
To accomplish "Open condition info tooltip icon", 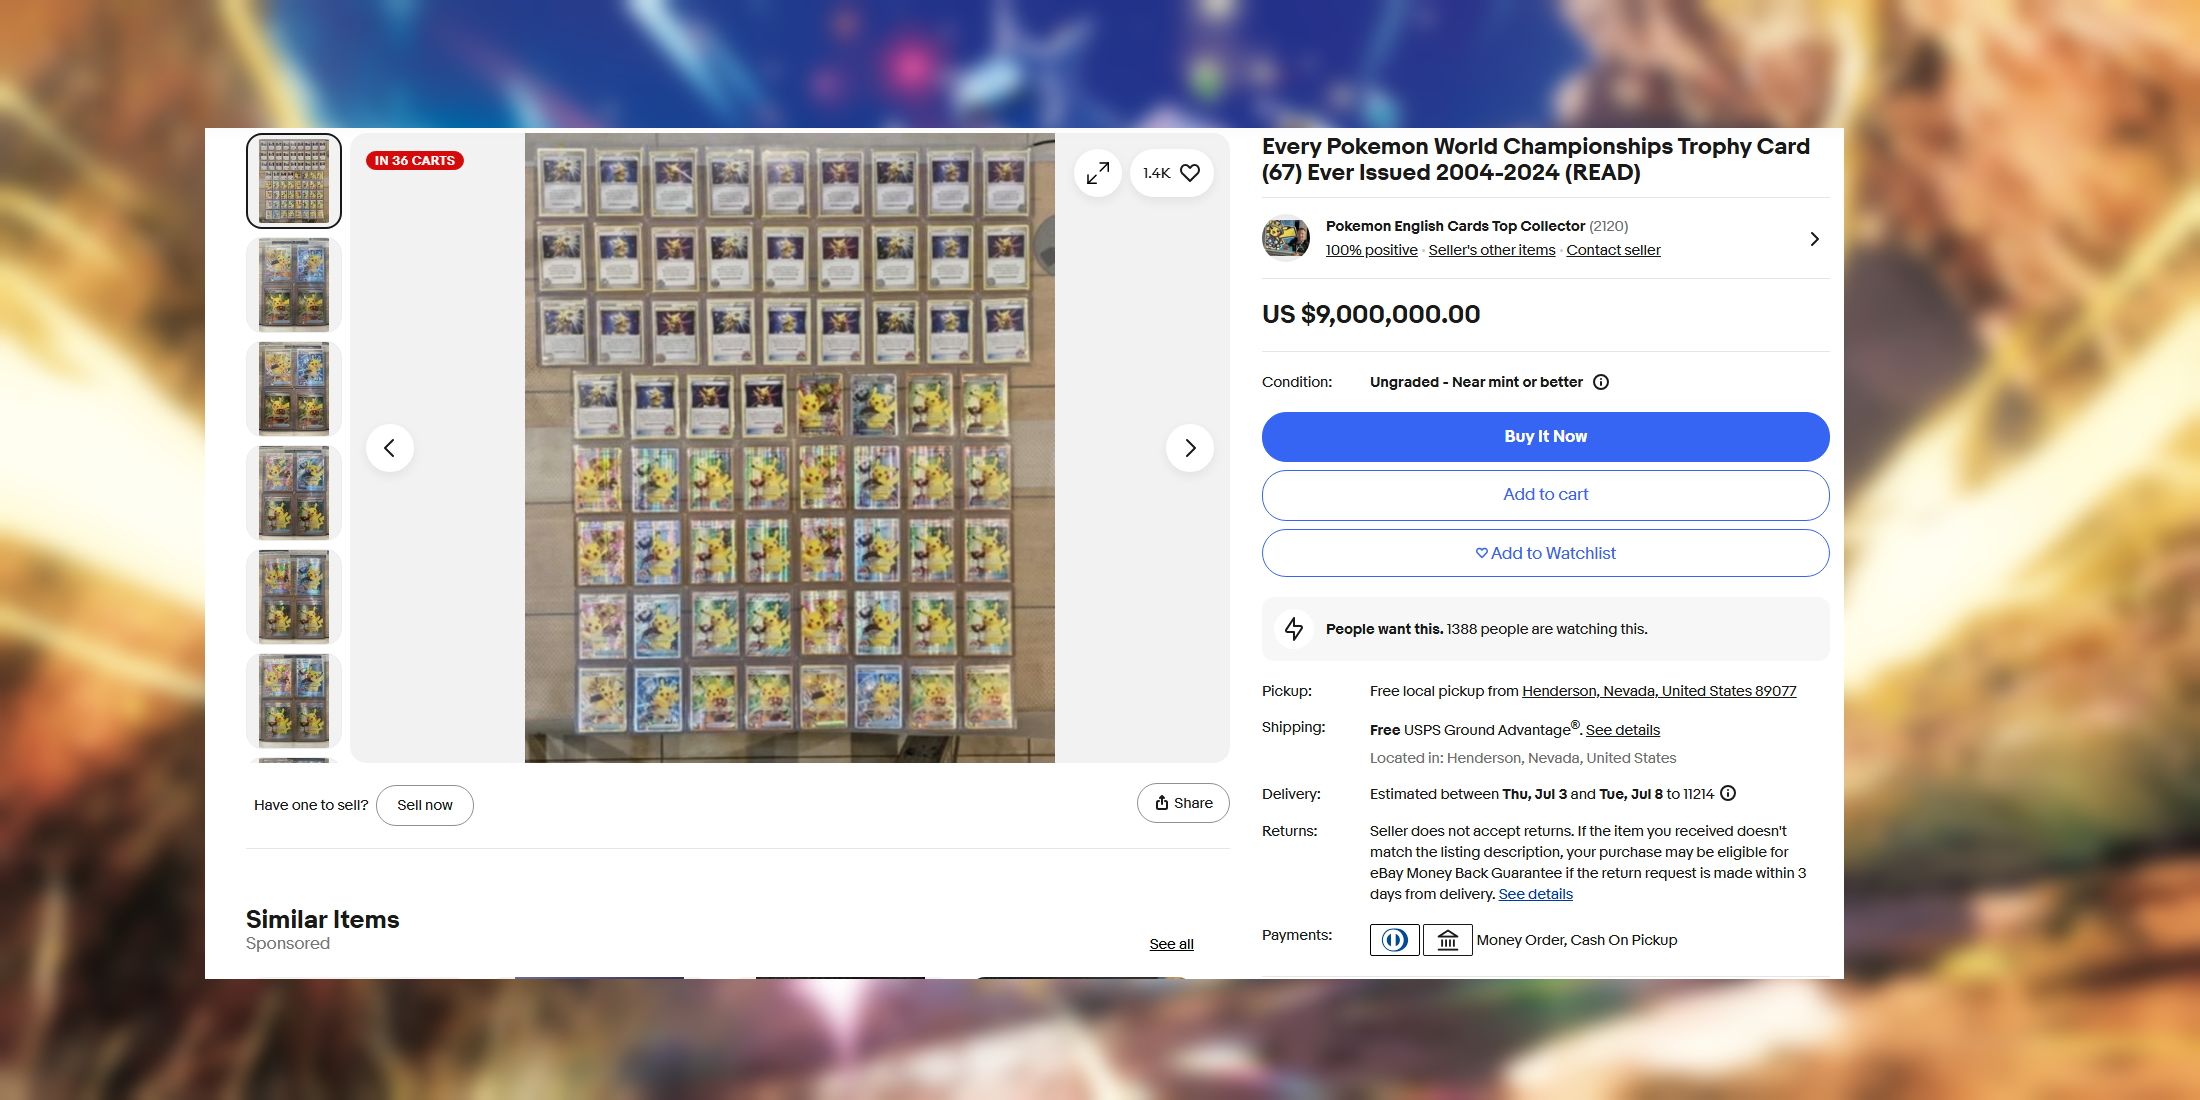I will click(x=1601, y=382).
